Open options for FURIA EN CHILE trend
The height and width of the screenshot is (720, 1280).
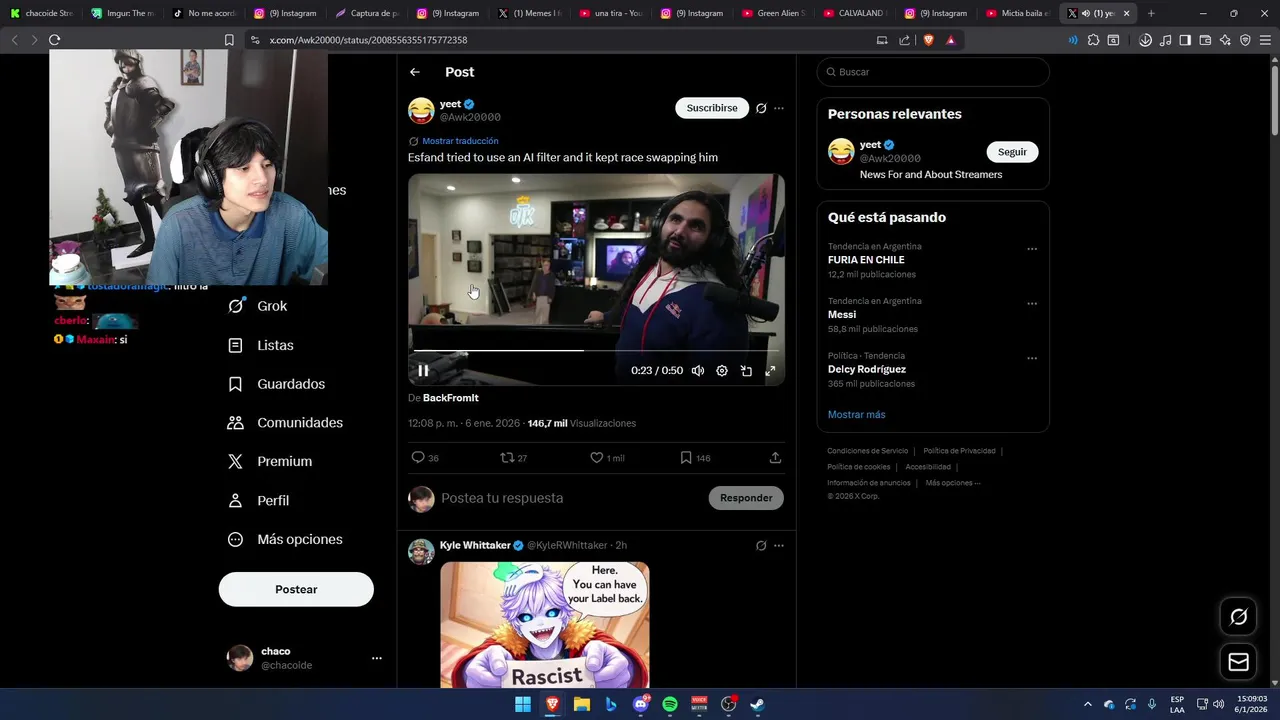point(1032,249)
